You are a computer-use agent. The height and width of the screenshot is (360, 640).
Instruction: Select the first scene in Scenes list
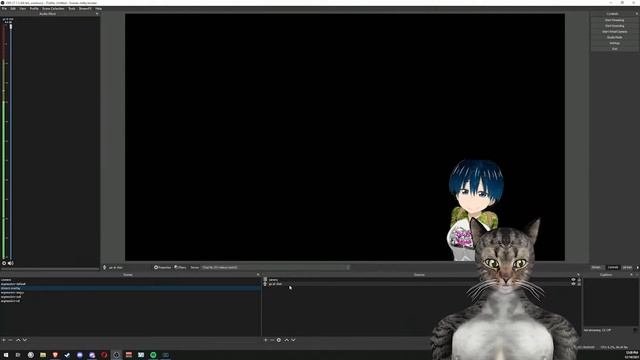pos(130,280)
